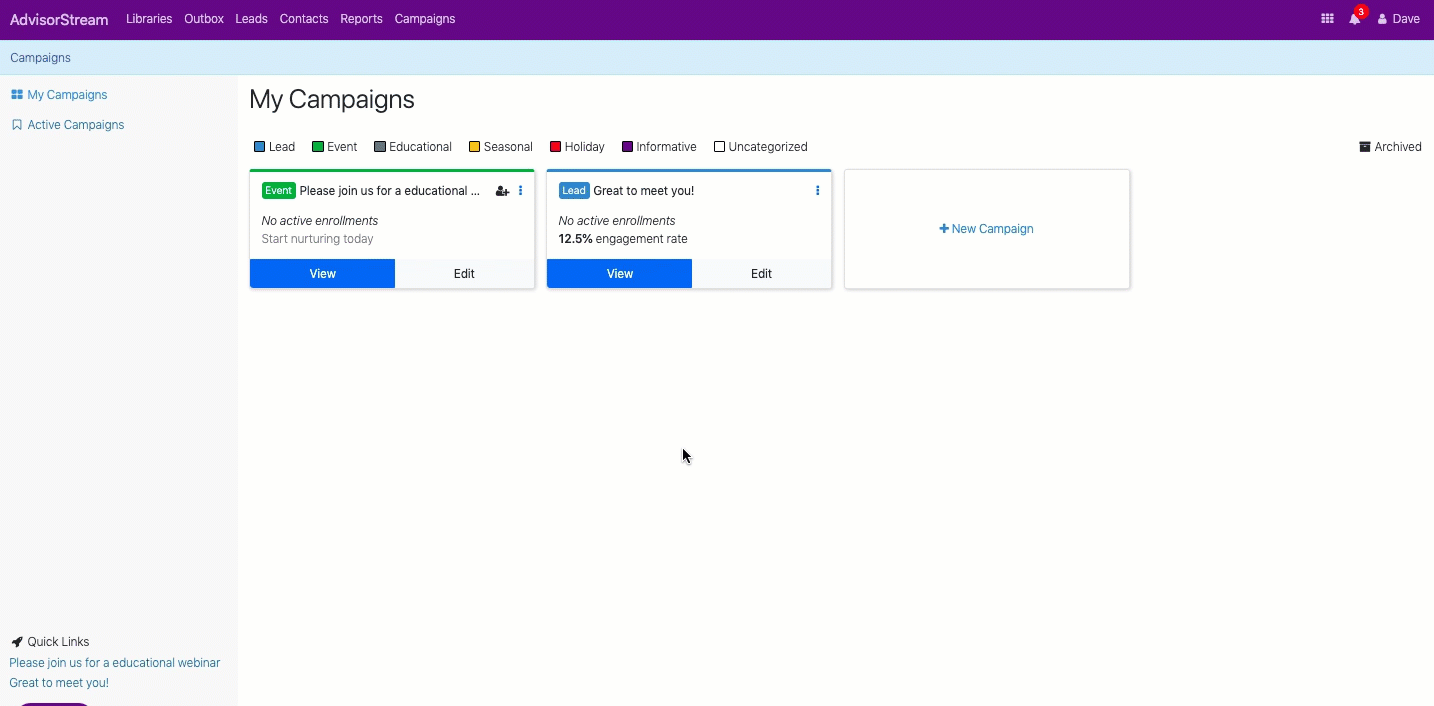The width and height of the screenshot is (1434, 706).
Task: Open Active Campaigns in sidebar
Action: [76, 125]
